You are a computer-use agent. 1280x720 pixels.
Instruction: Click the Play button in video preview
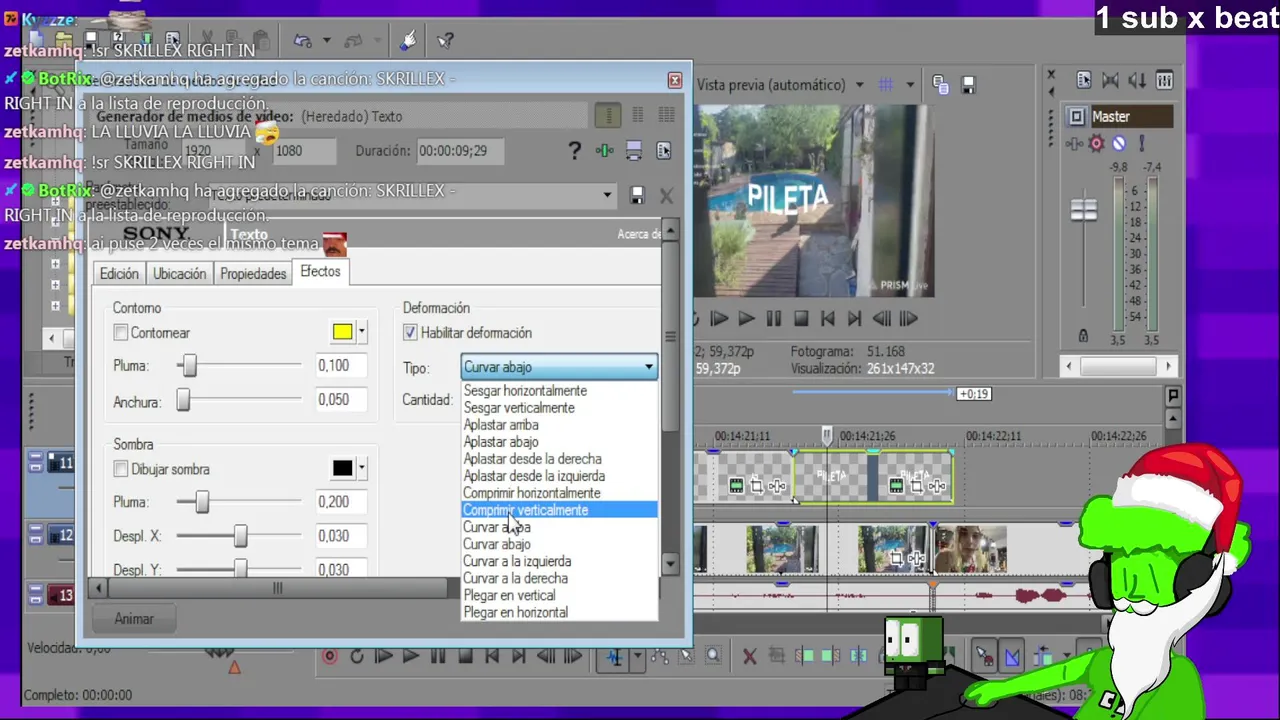[746, 319]
